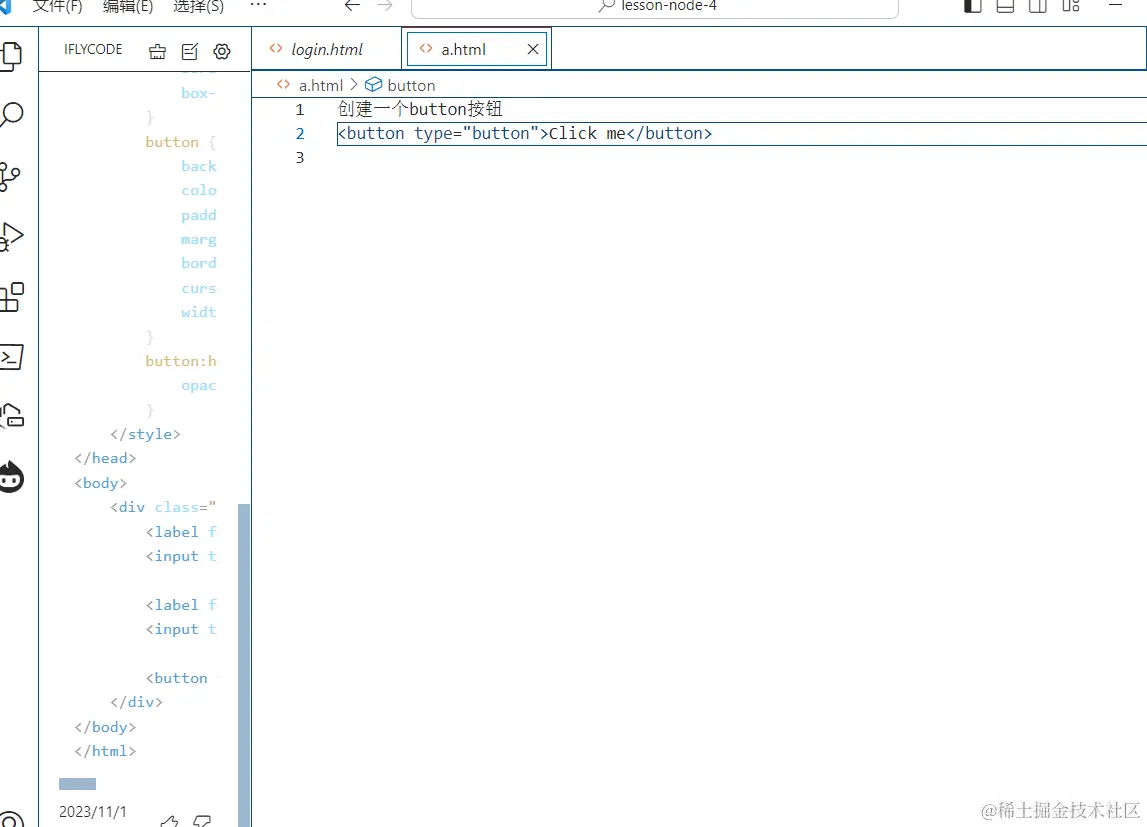Screen dimensions: 1147x827
Task: Click the 2023/11/1 date text
Action: coord(93,812)
